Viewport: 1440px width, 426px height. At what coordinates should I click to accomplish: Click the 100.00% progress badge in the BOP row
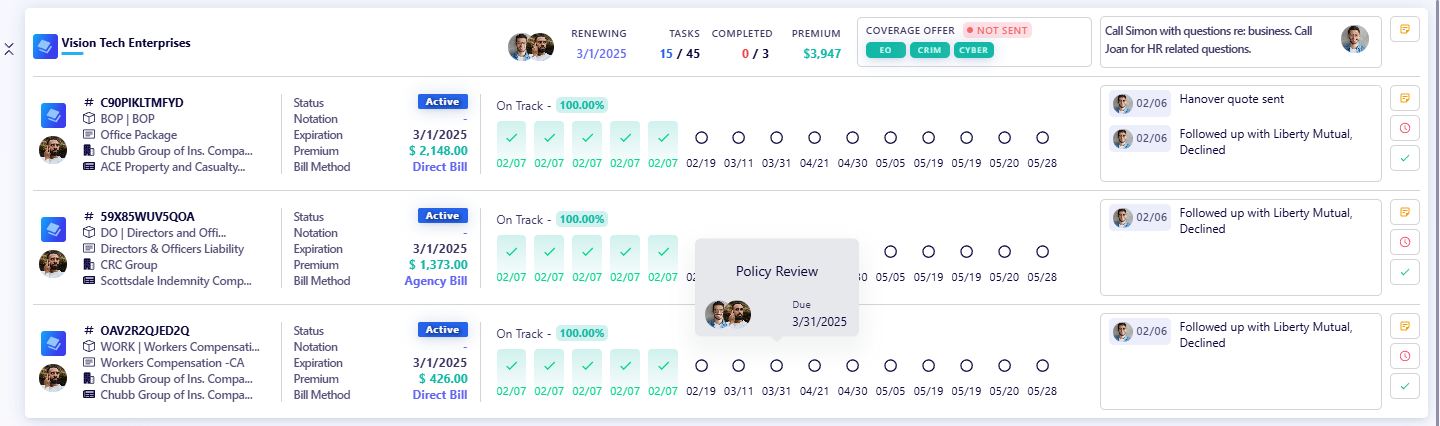point(582,105)
